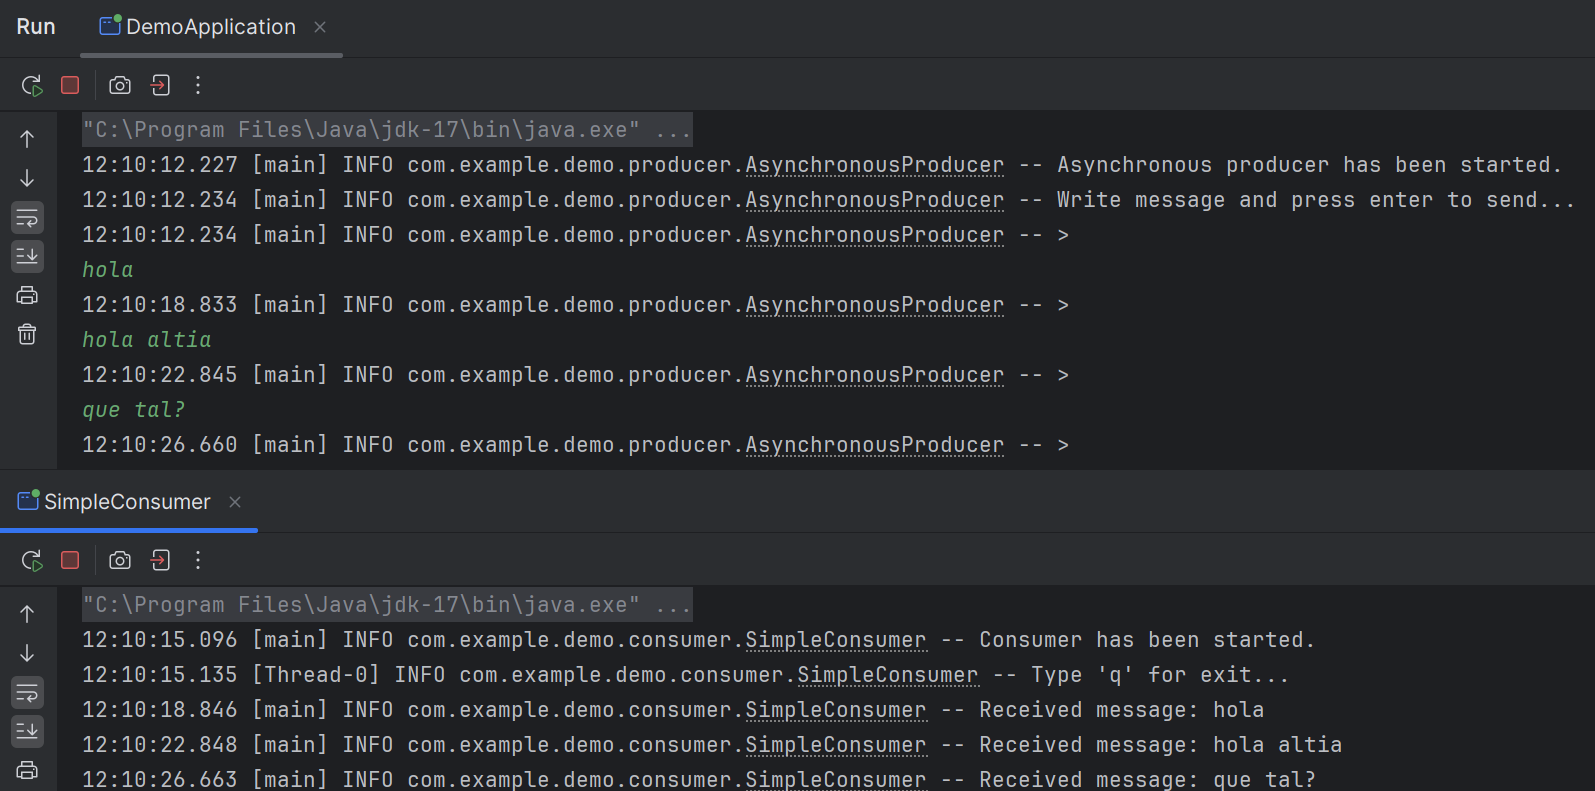Stop the SimpleConsumer process

click(70, 560)
